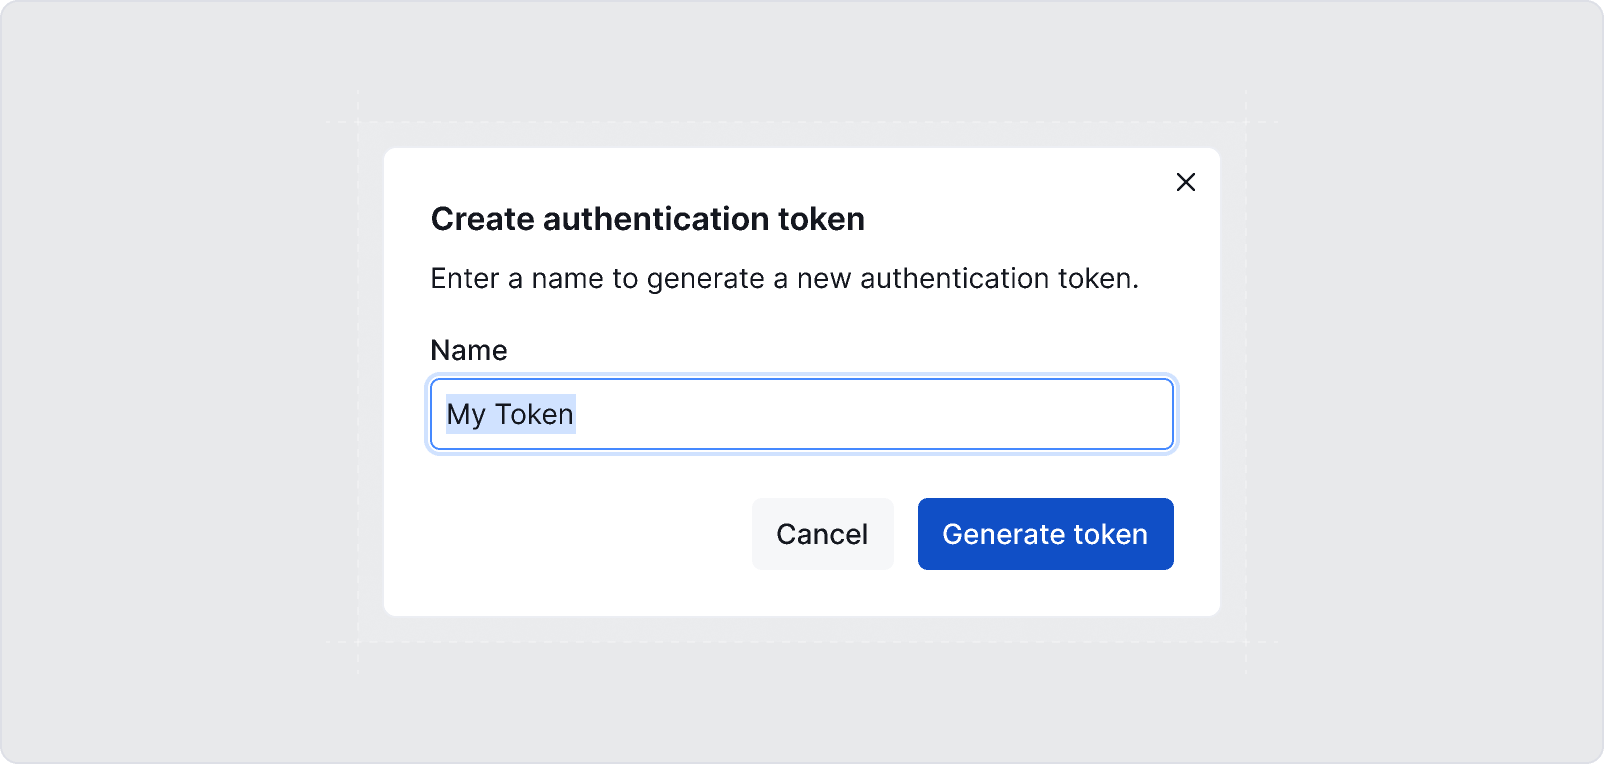Click the Name label above the input
This screenshot has height=764, width=1604.
pyautogui.click(x=468, y=350)
